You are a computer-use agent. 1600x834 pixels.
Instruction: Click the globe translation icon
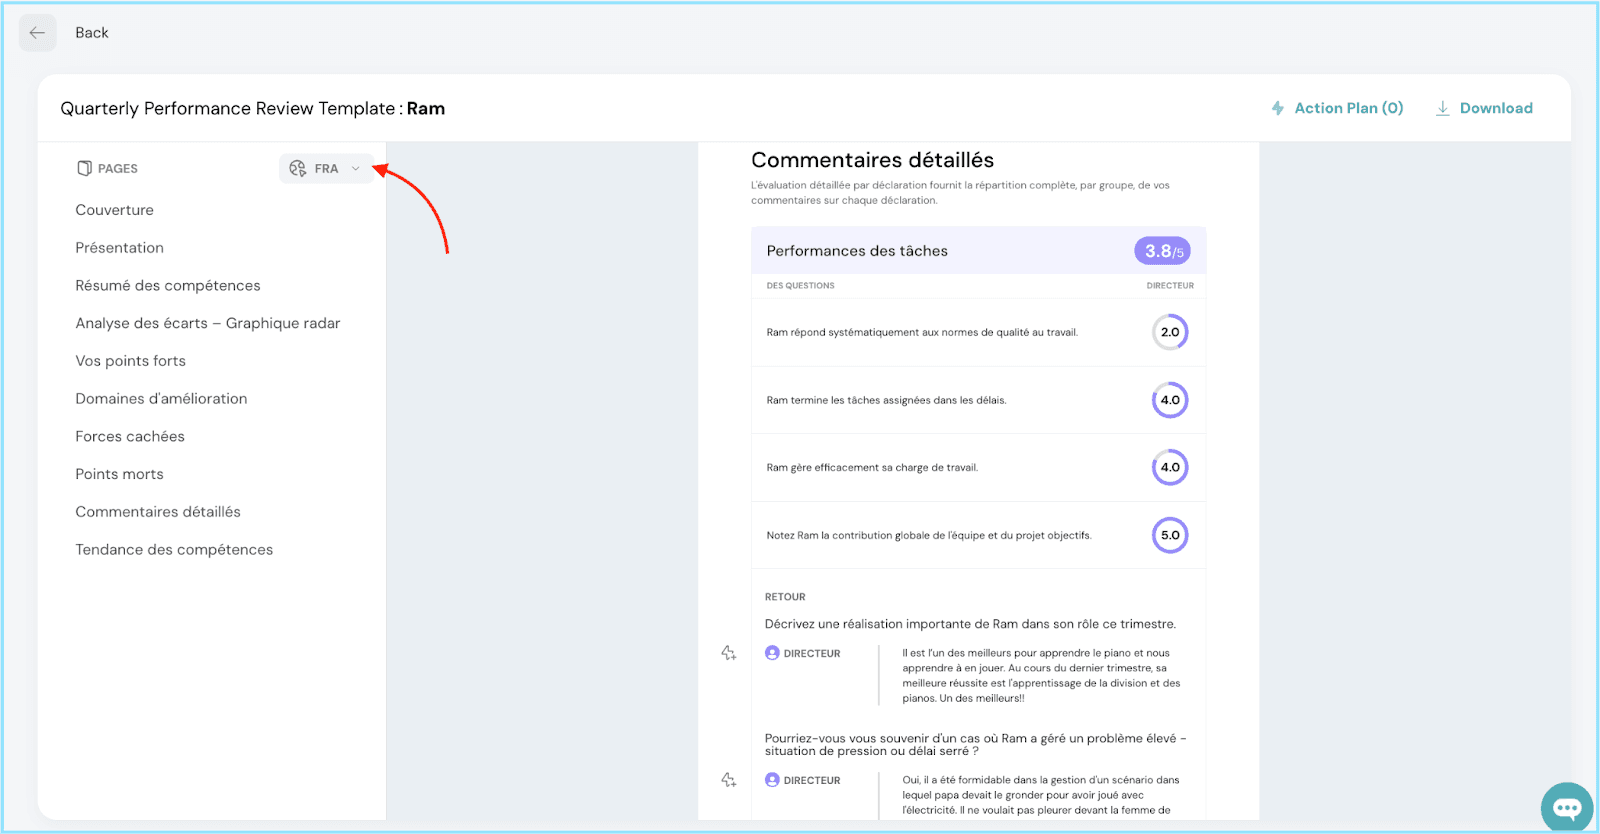[297, 168]
